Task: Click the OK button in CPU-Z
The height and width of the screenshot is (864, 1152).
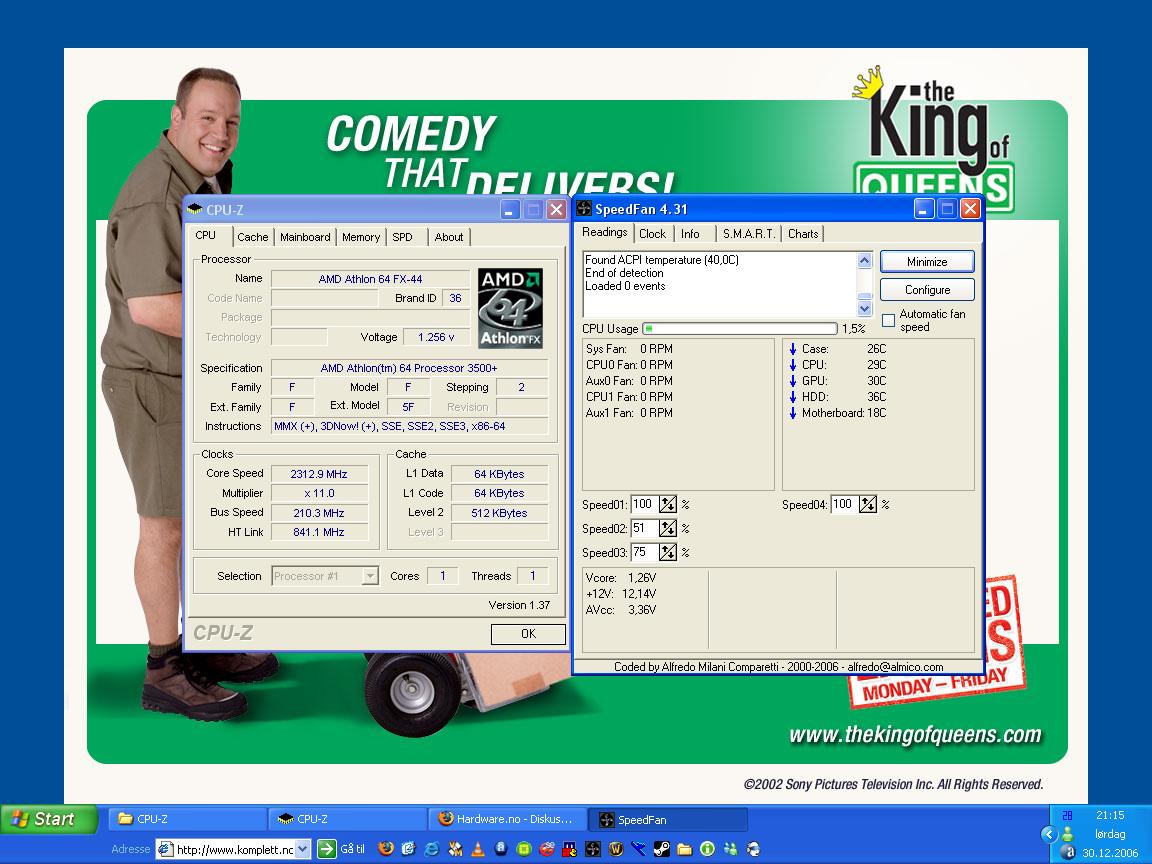Action: [528, 633]
